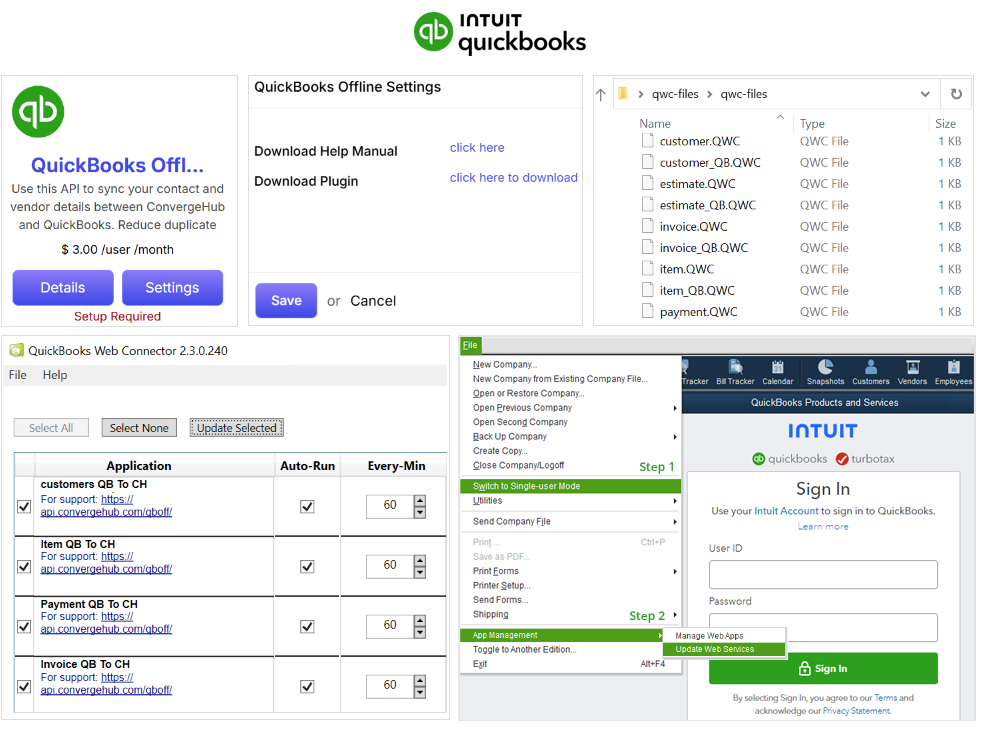Viewport: 1000px width, 729px height.
Task: Choose Manage Web Apps submenu item
Action: point(724,636)
